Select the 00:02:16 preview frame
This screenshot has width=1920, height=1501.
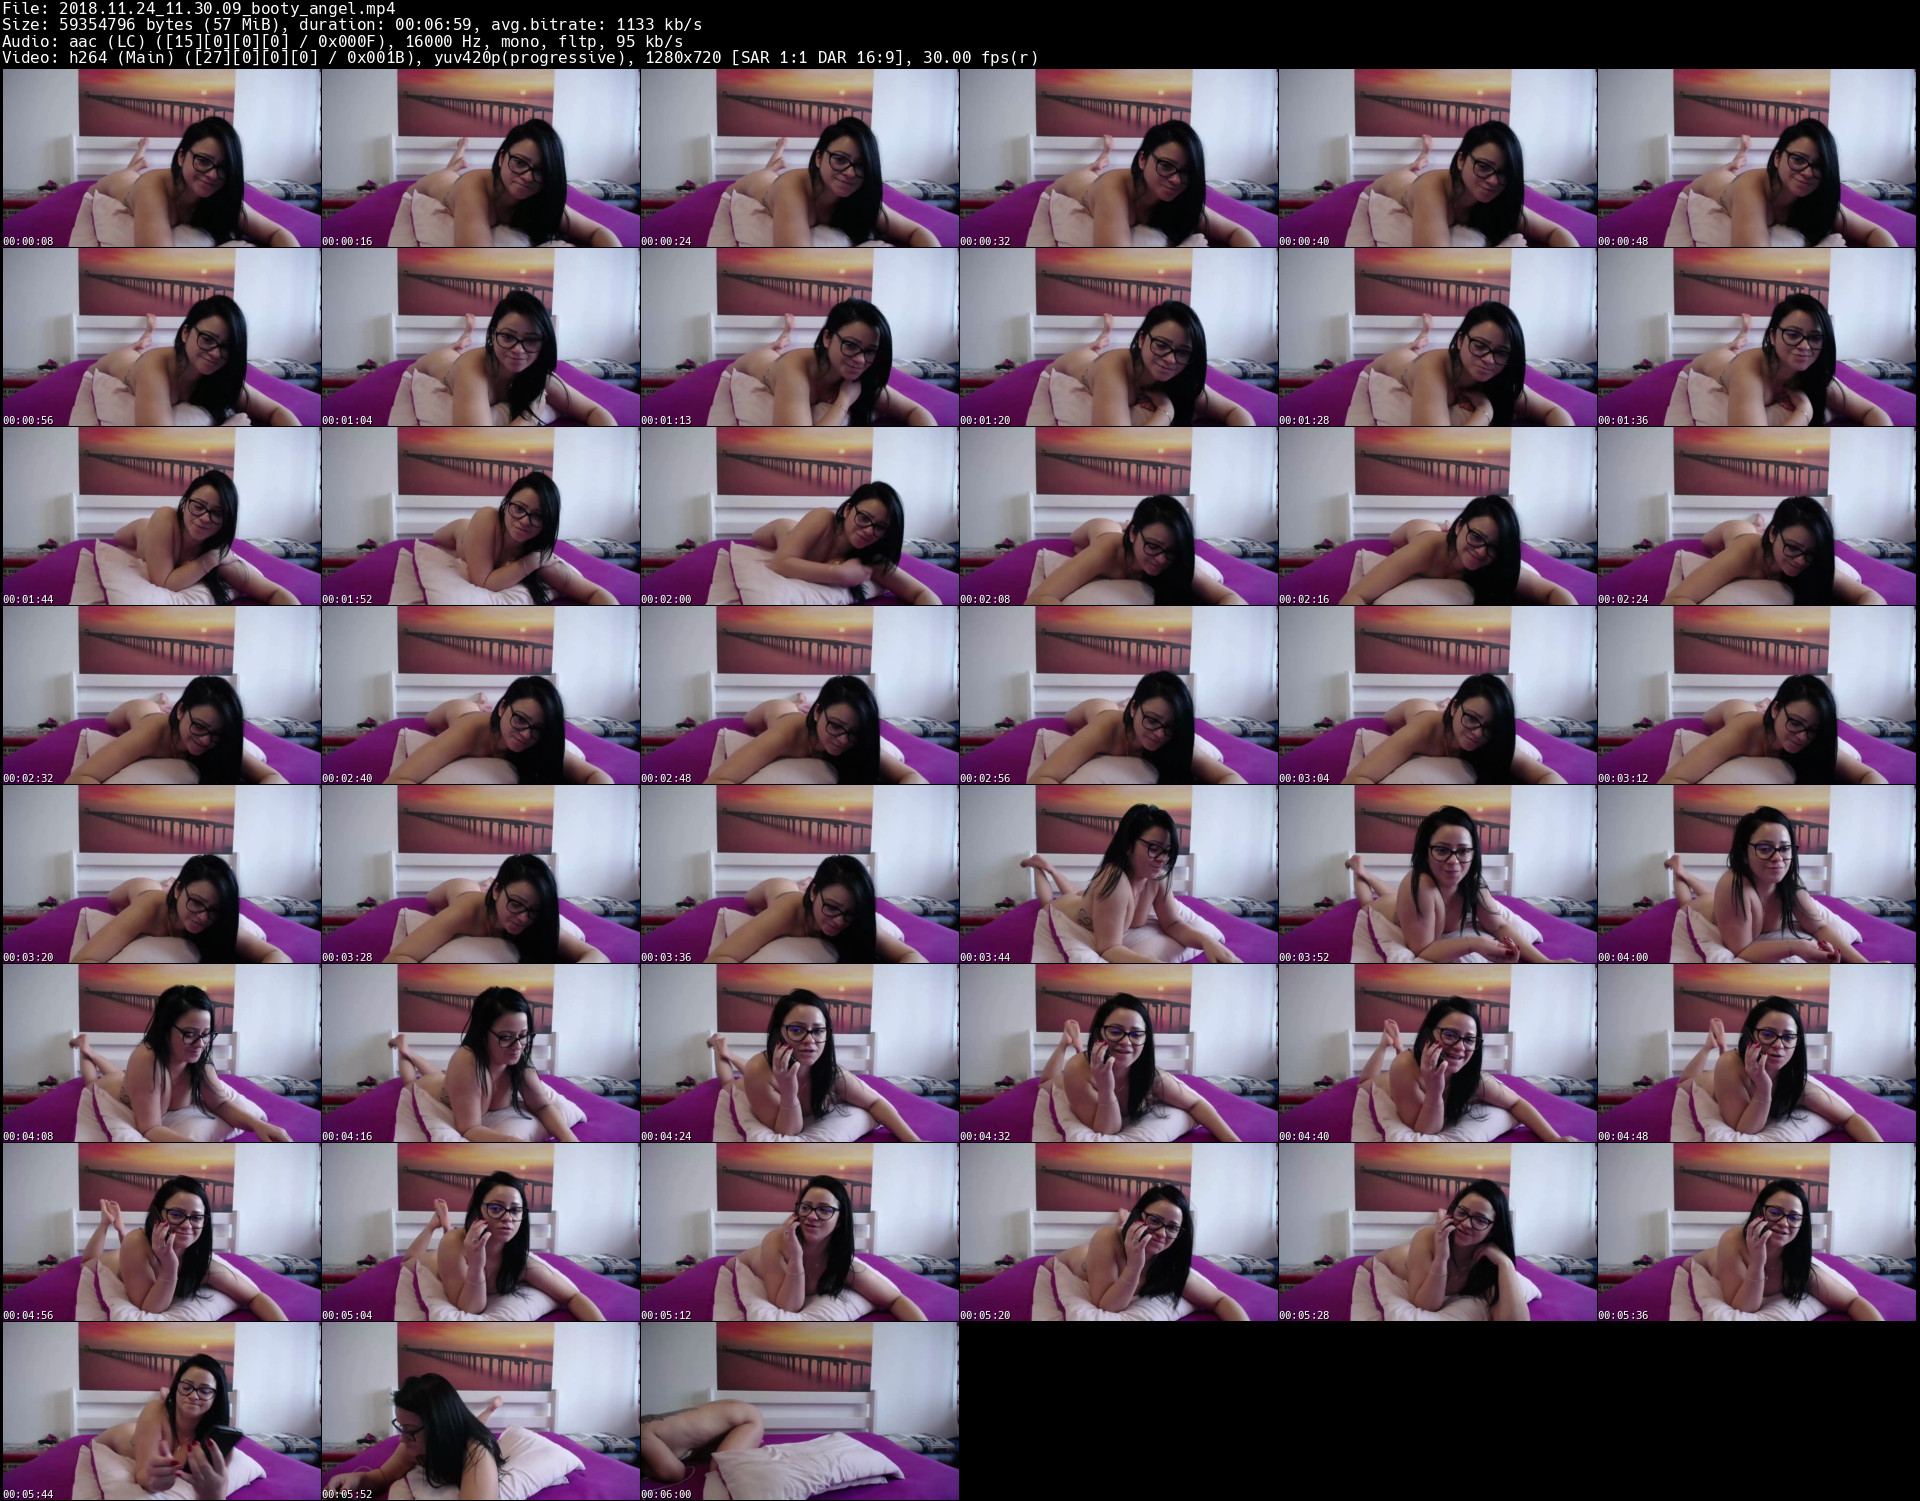[x=1437, y=516]
